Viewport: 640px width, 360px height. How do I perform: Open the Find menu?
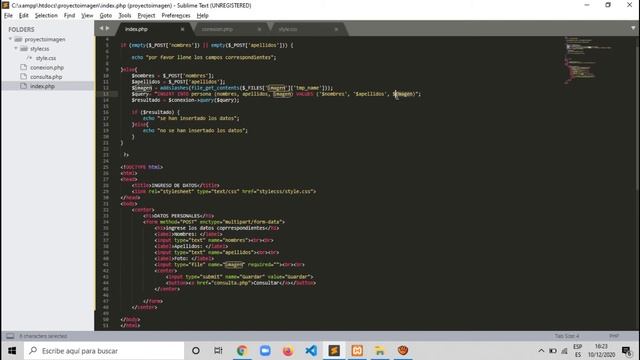pyautogui.click(x=69, y=16)
